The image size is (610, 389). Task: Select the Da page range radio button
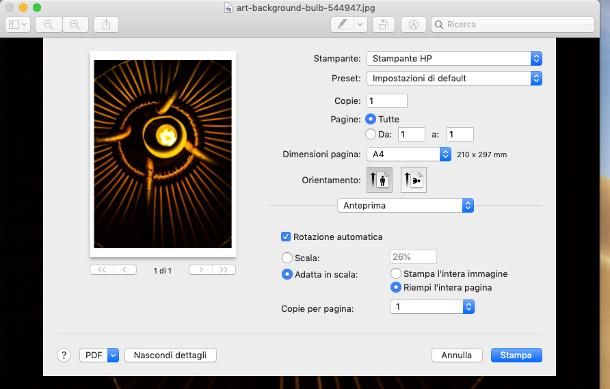click(370, 134)
